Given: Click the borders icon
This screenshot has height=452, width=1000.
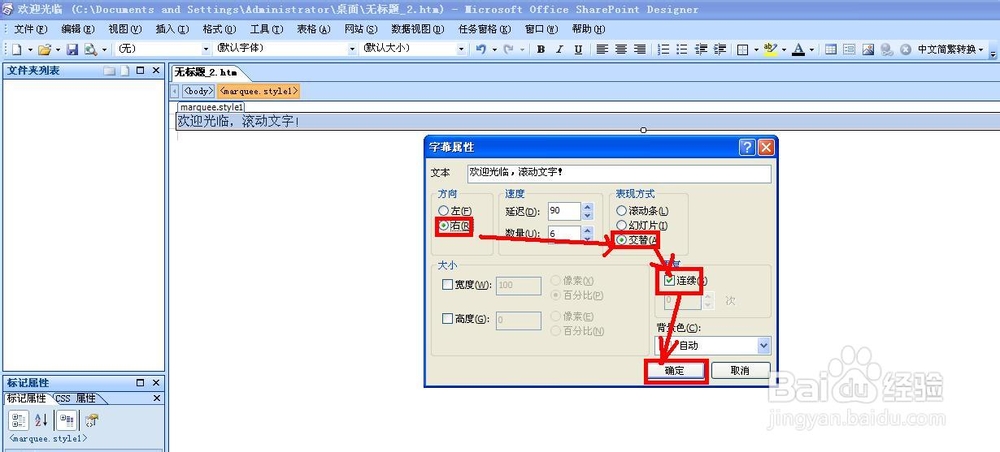Looking at the screenshot, I should (743, 49).
